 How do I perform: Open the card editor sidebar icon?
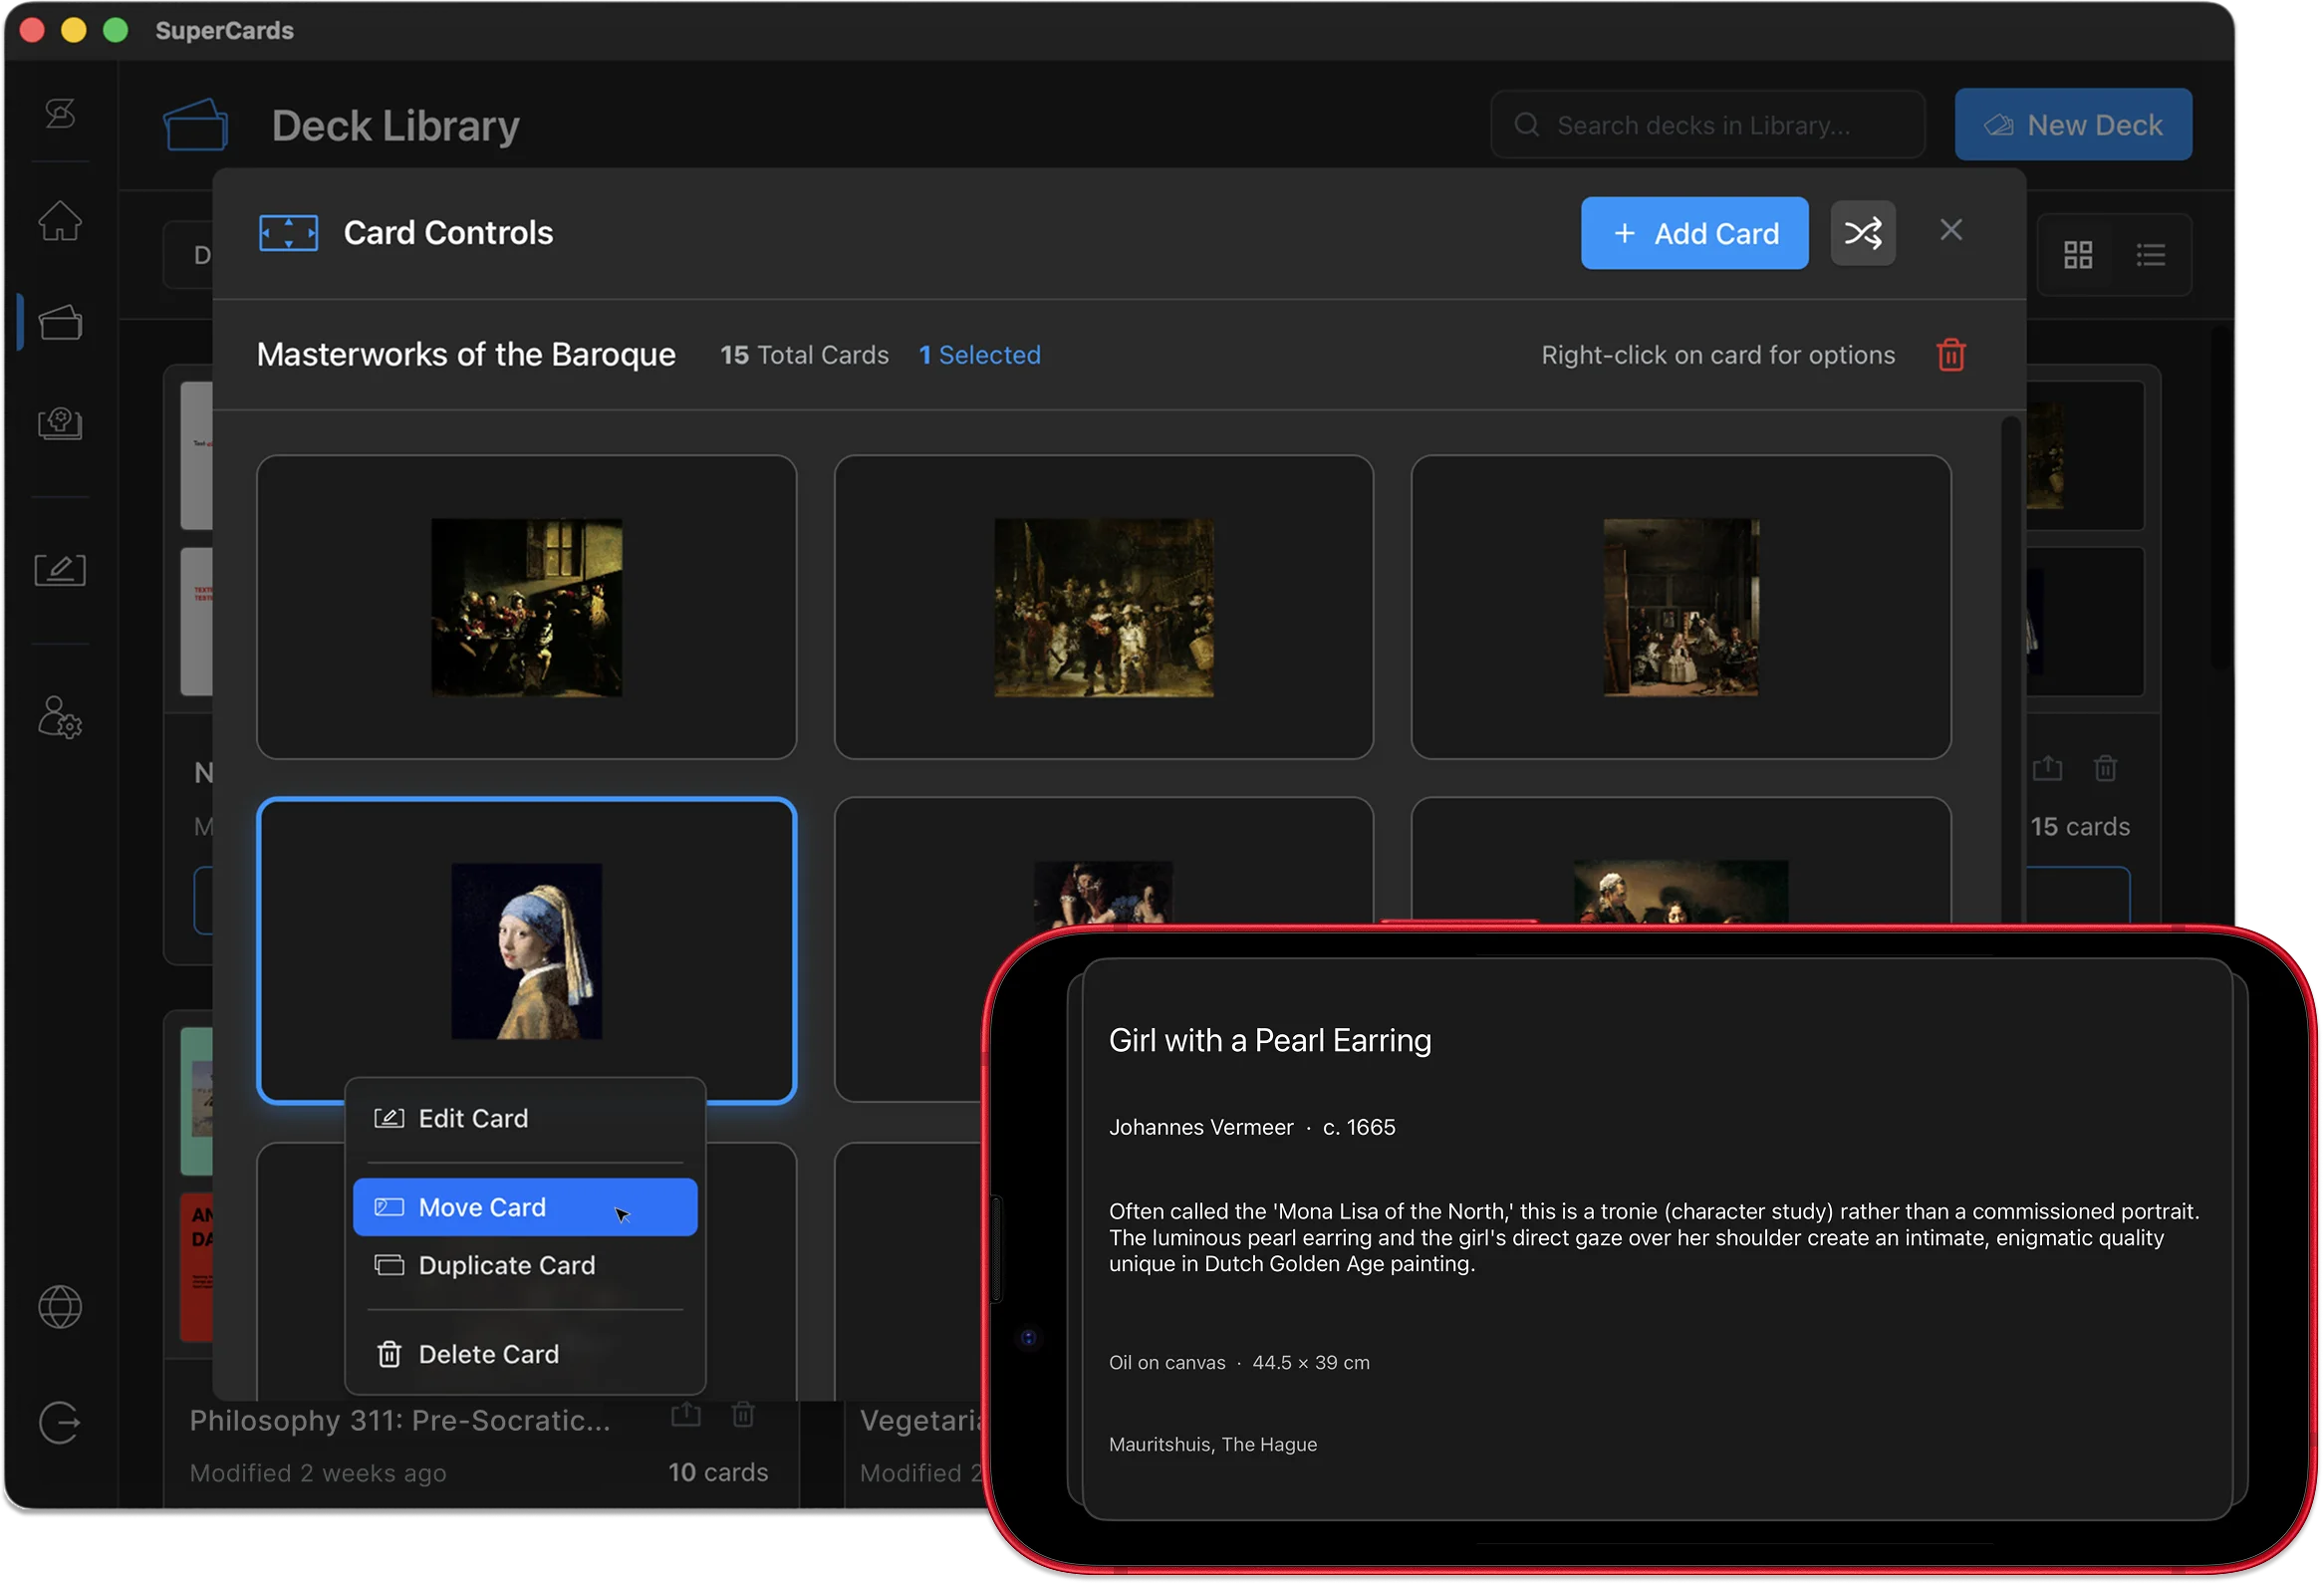click(x=60, y=570)
